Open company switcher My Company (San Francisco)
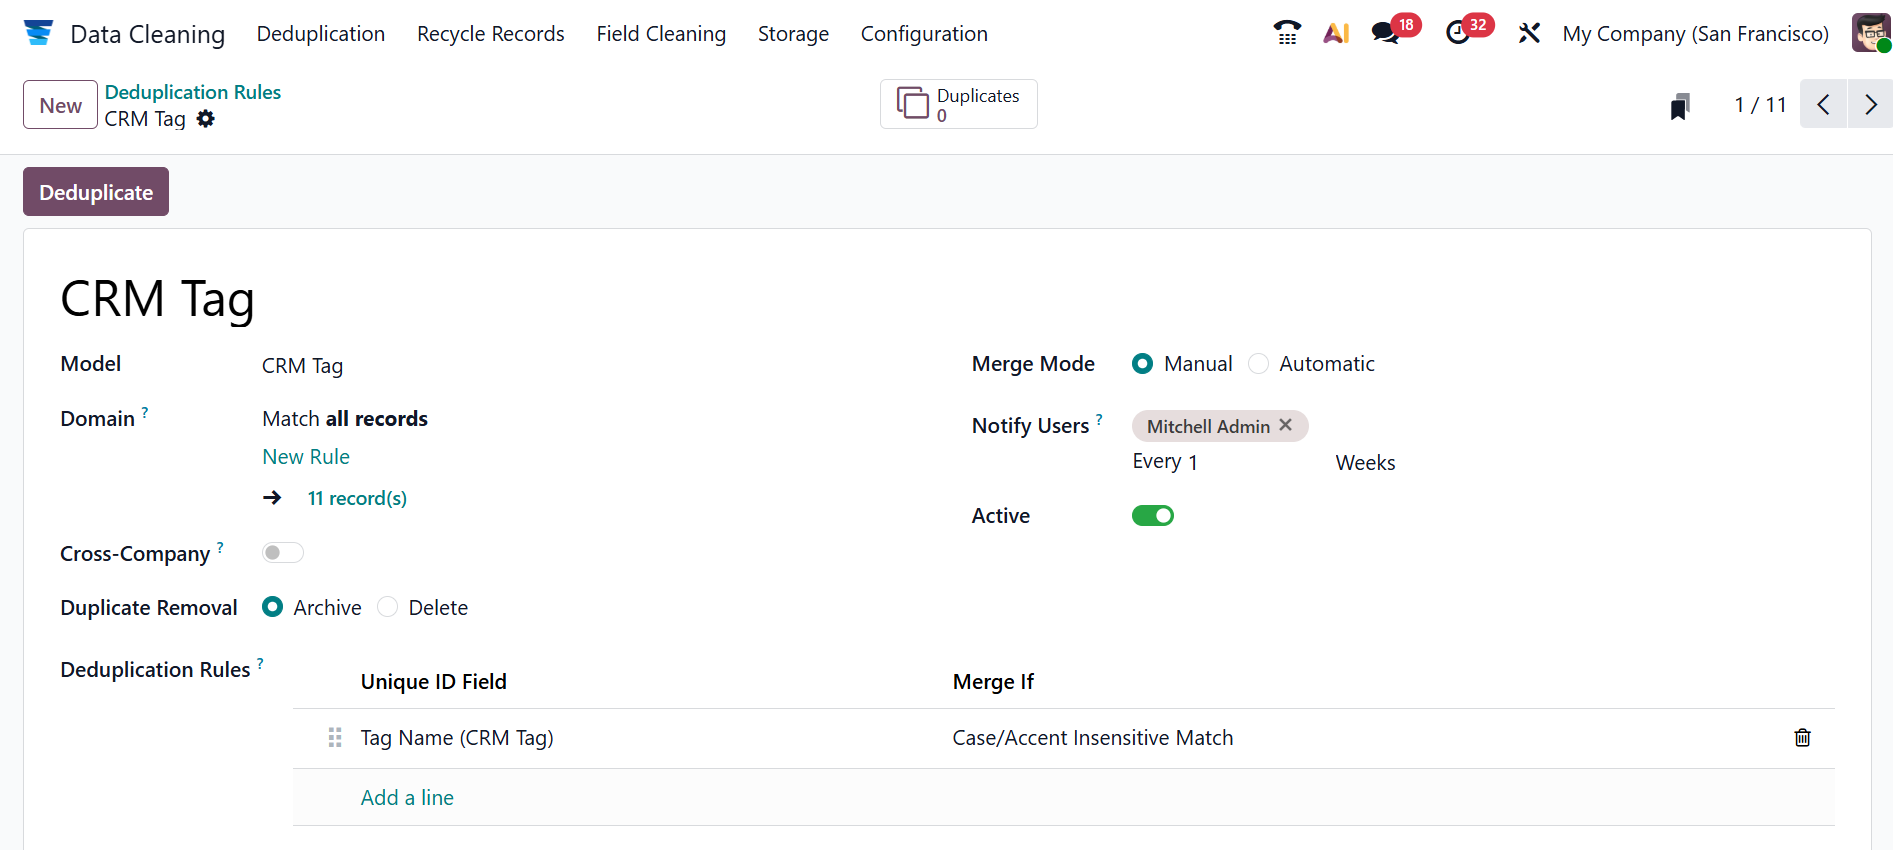The width and height of the screenshot is (1893, 850). (1695, 34)
